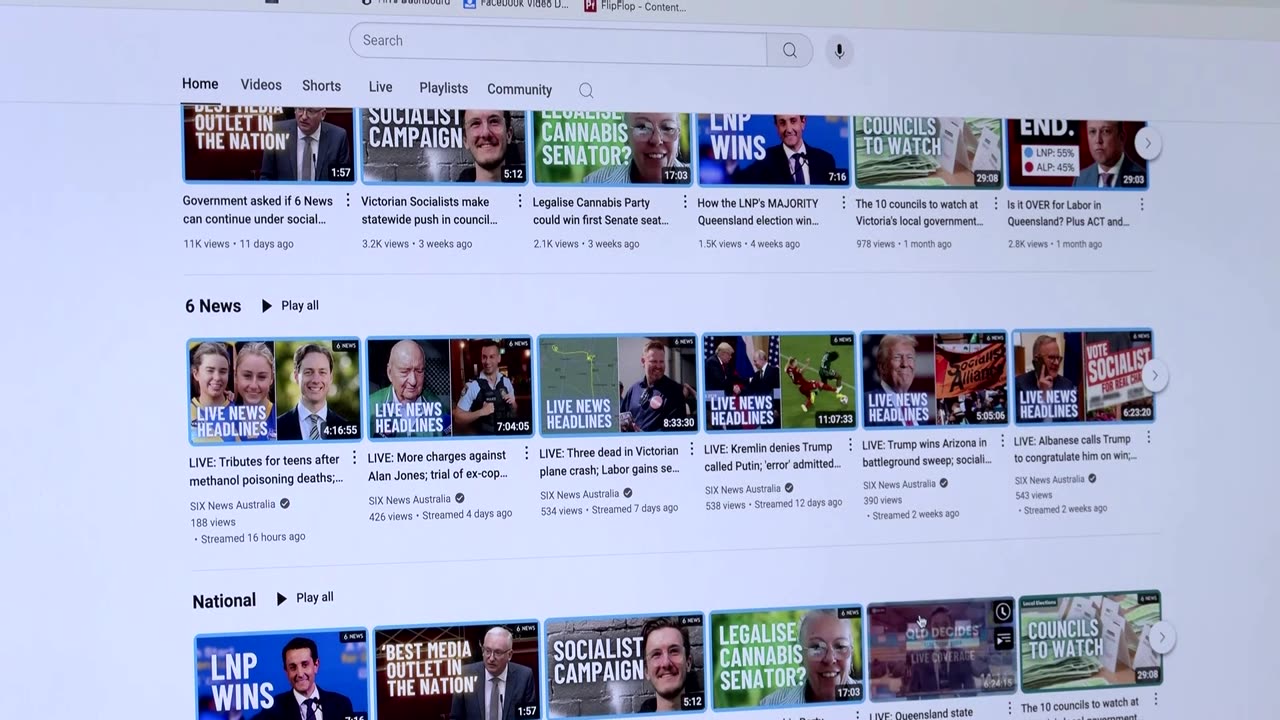Open title 'LIVE: Three dead in Victorian plane crash'
1280x720 pixels.
tap(609, 460)
